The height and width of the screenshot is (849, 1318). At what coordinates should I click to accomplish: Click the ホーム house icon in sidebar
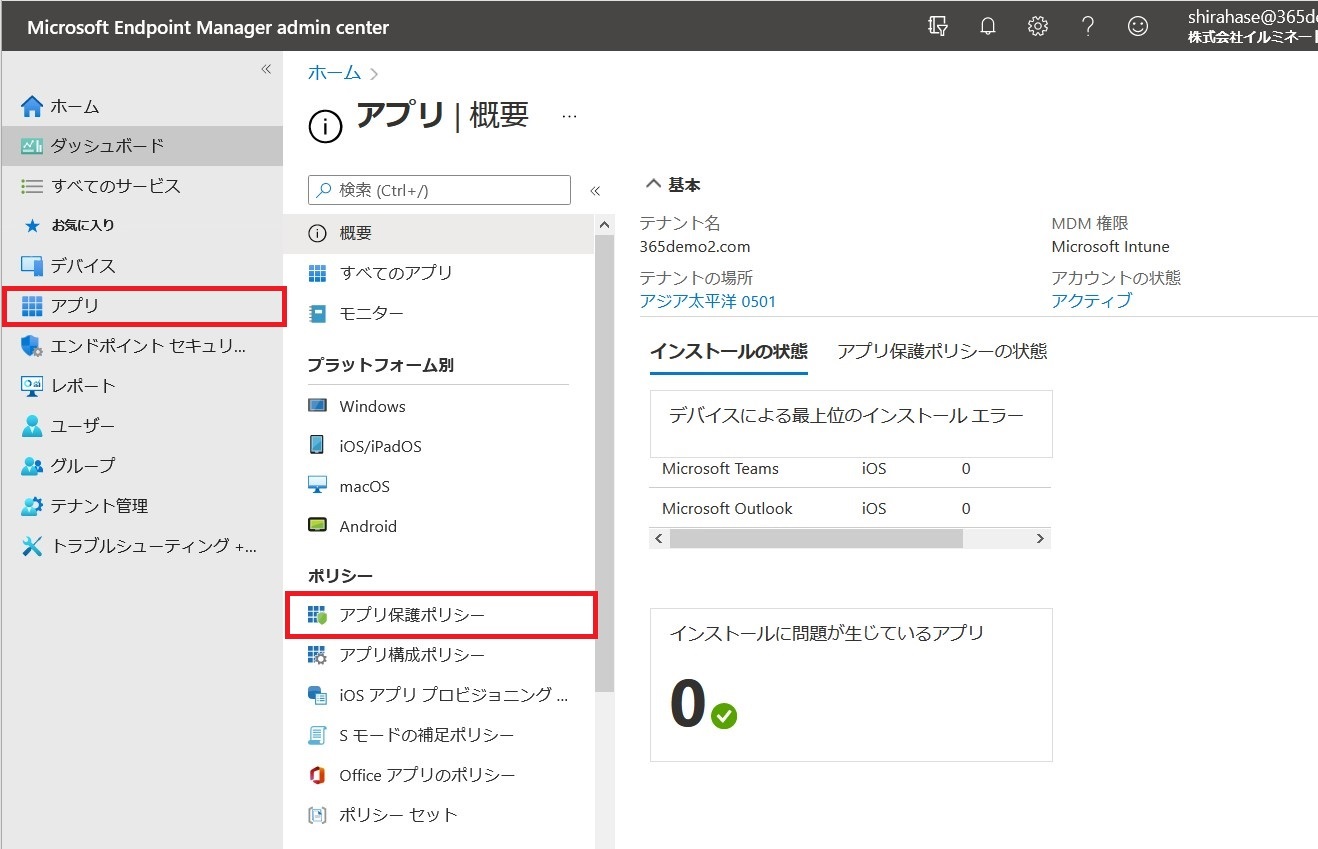pos(32,106)
